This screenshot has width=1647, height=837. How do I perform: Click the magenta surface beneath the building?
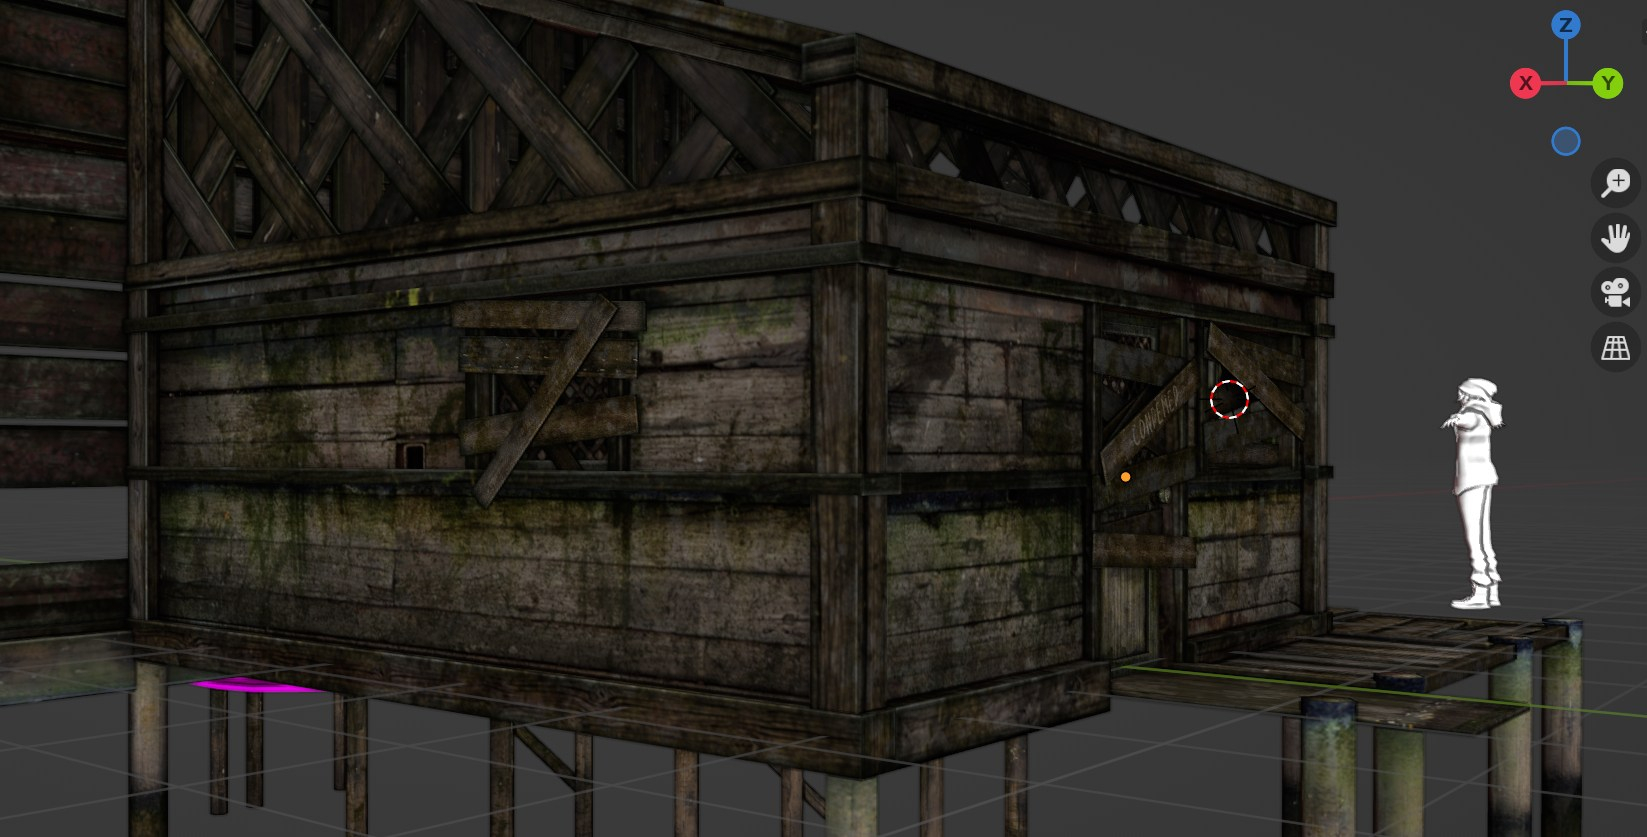point(250,685)
